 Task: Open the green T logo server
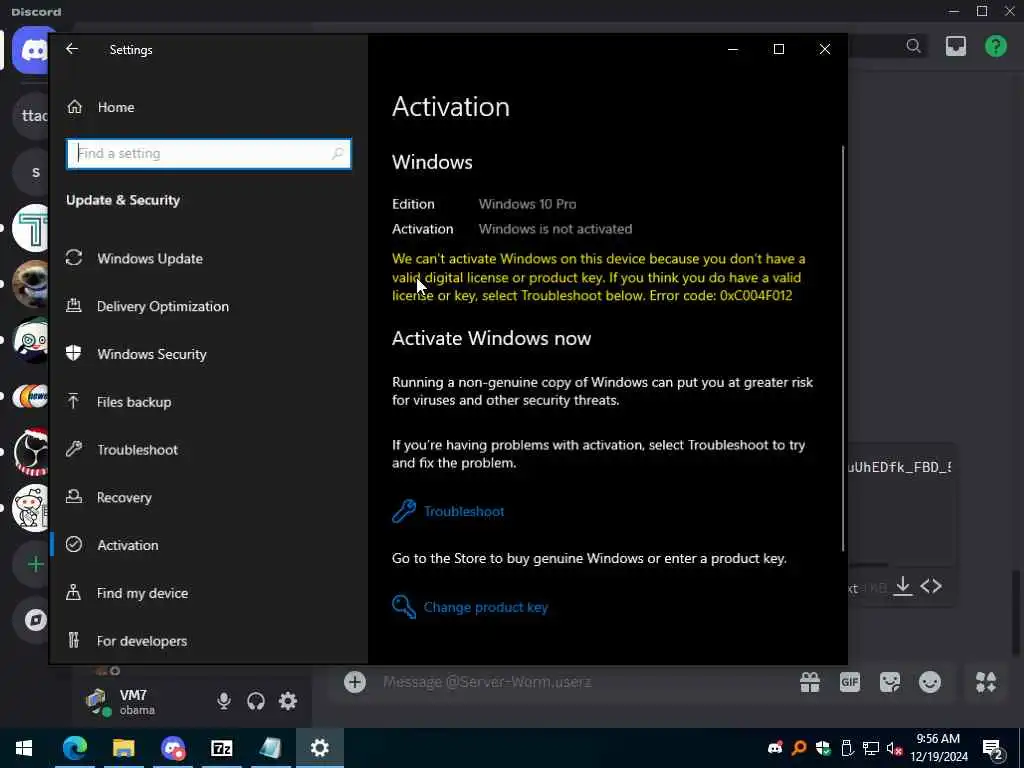click(31, 228)
